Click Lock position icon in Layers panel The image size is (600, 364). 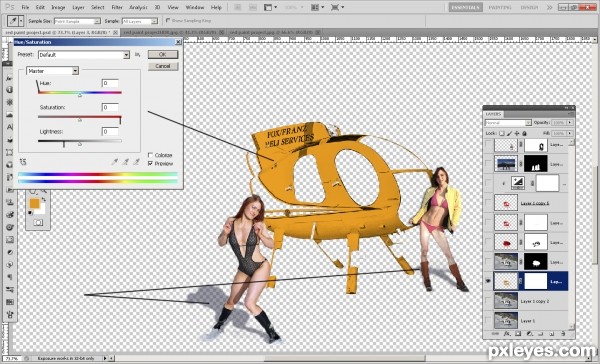click(x=517, y=133)
